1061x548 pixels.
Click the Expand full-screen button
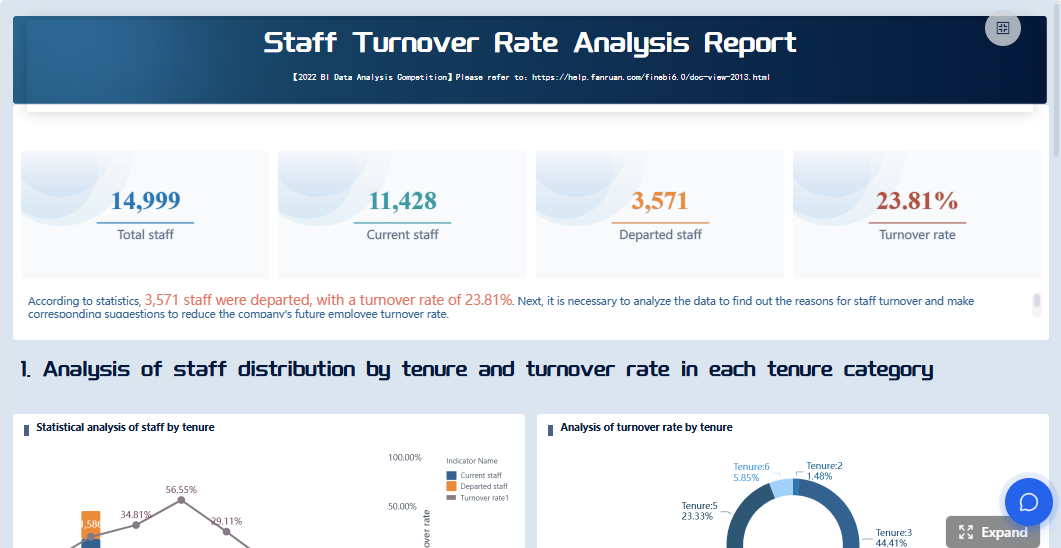click(x=993, y=532)
